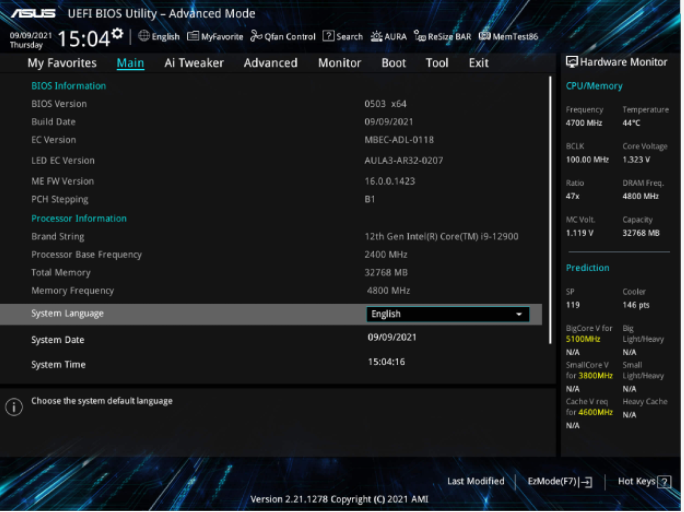The image size is (684, 512).
Task: Click Processor Base Frequency 2400 MHz value
Action: pos(386,255)
